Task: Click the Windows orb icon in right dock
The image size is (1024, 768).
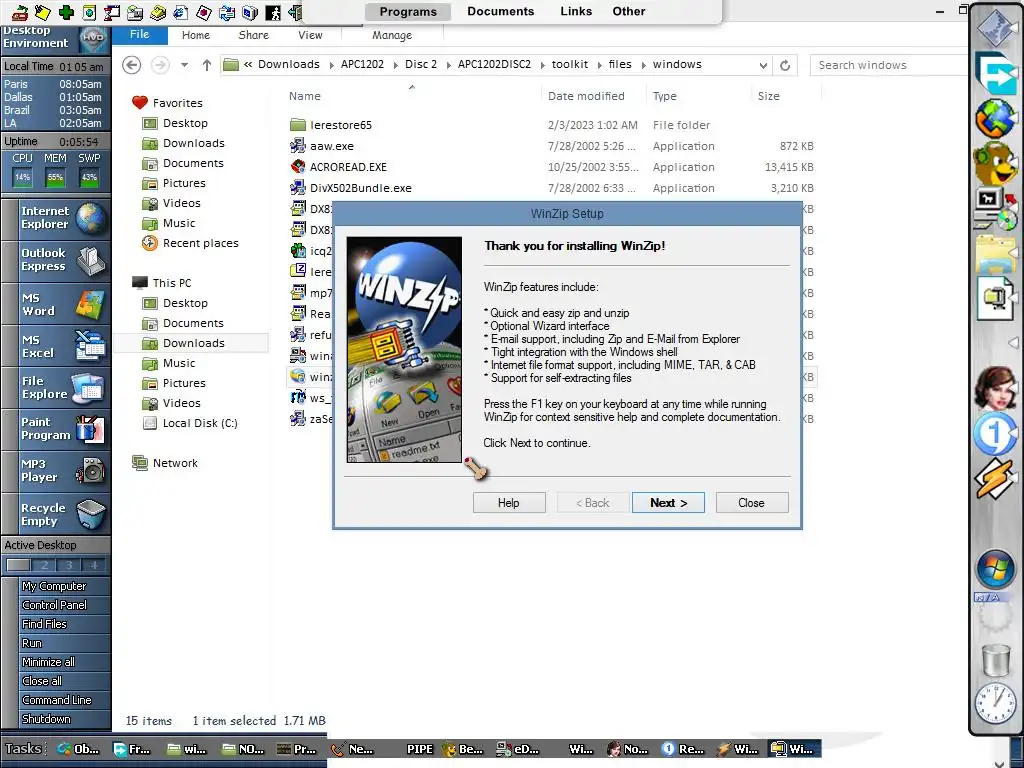Action: click(994, 568)
